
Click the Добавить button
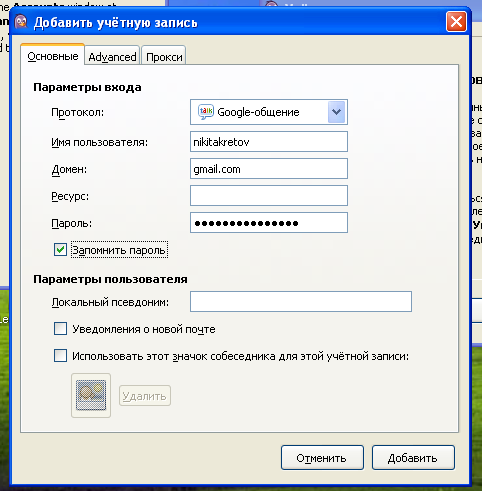point(413,458)
